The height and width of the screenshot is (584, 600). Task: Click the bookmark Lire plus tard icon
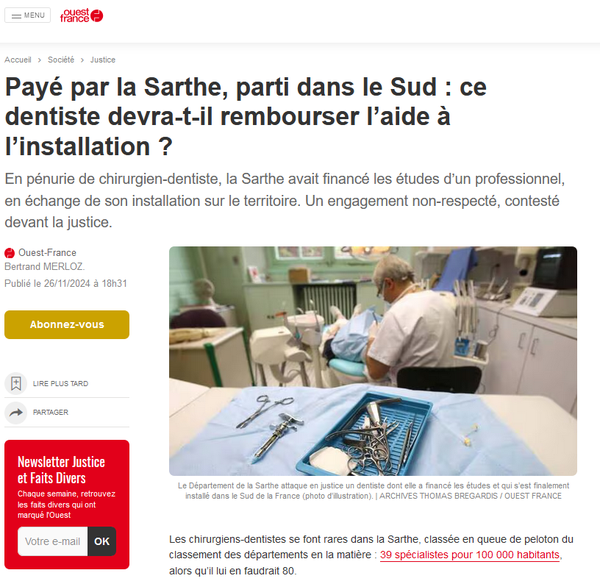pos(16,383)
